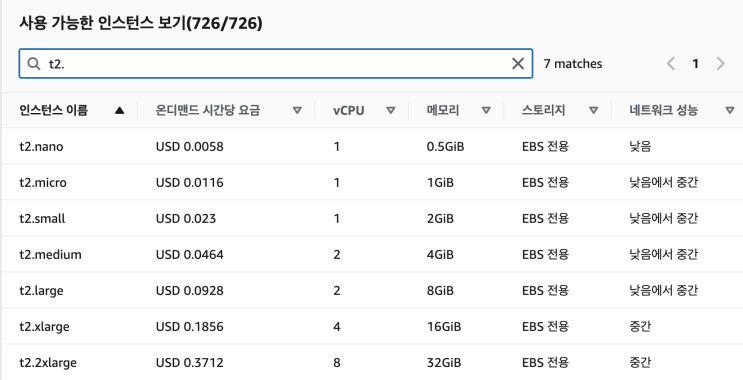Click the 메모리 column header label
The width and height of the screenshot is (743, 380).
click(443, 110)
